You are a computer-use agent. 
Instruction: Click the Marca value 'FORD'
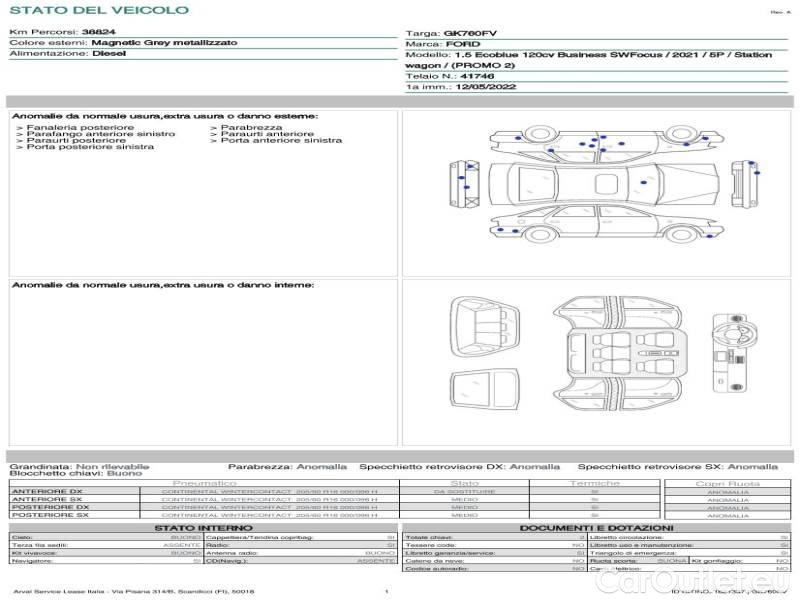coord(463,44)
